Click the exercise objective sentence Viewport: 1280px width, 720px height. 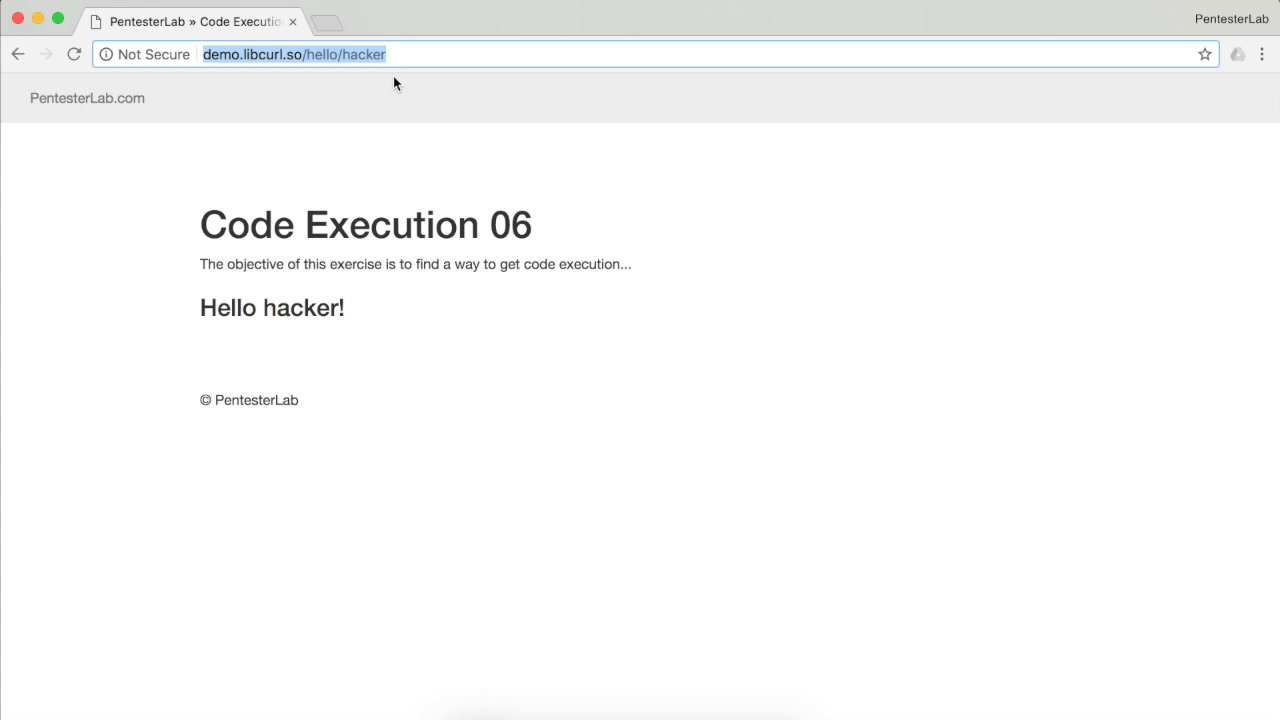coord(415,264)
